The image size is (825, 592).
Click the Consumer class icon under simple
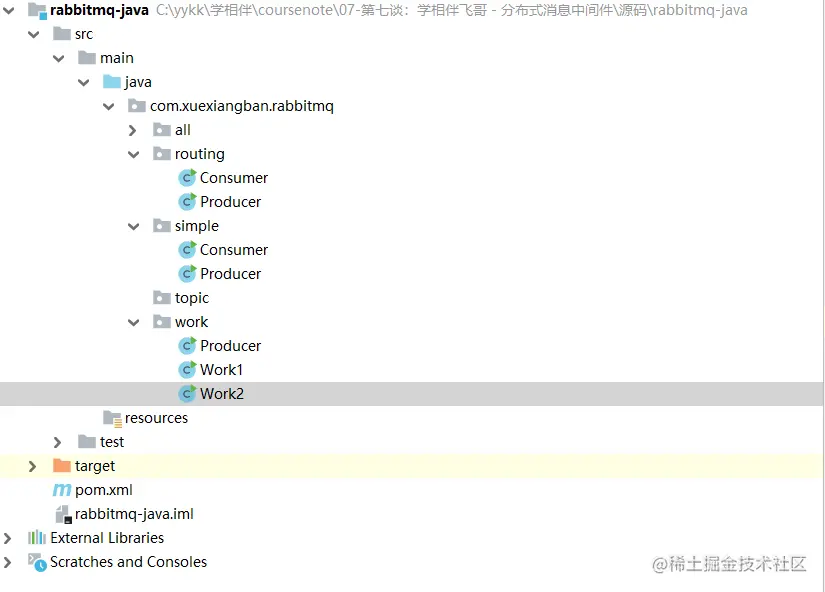(x=187, y=250)
